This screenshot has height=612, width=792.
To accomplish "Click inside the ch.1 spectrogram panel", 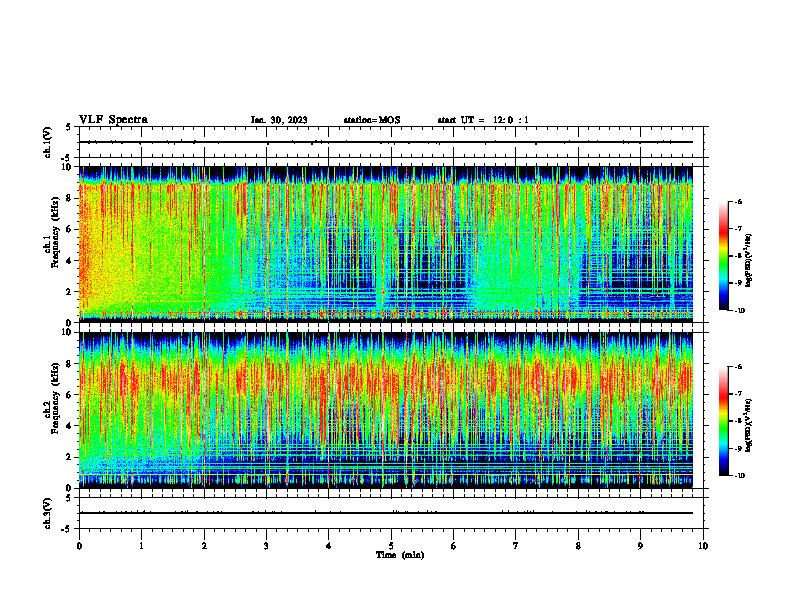I will pyautogui.click(x=386, y=244).
